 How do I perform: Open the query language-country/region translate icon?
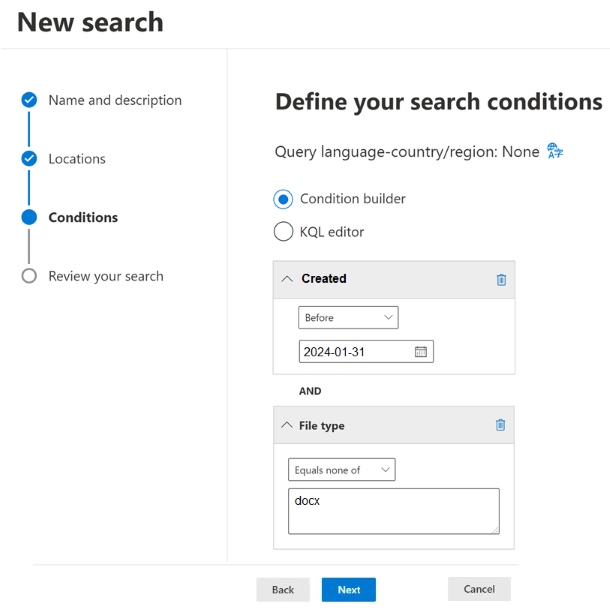555,152
